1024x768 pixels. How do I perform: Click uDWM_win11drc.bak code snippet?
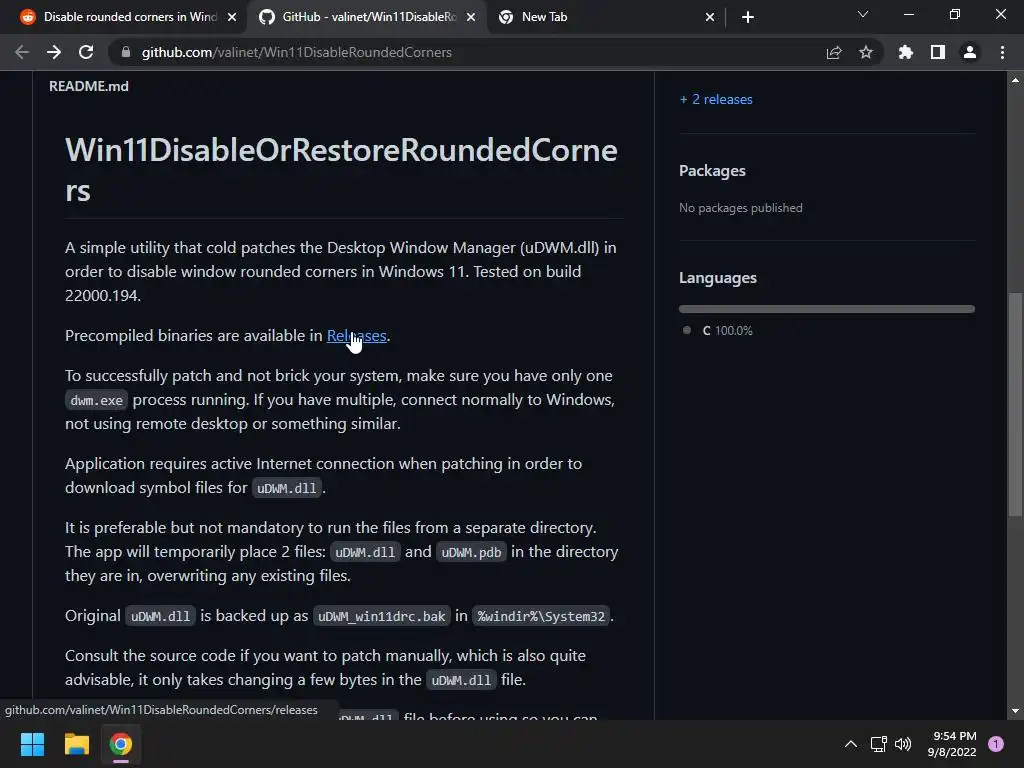click(381, 616)
